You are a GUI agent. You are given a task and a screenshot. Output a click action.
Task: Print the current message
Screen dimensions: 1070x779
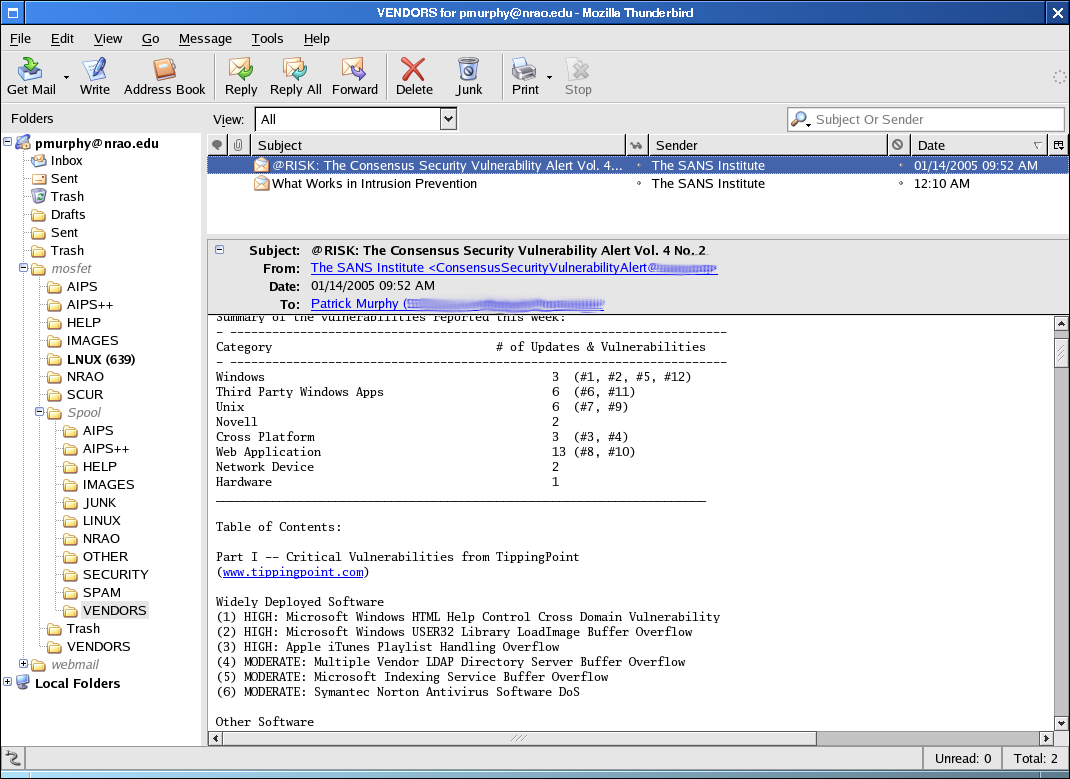pos(525,76)
